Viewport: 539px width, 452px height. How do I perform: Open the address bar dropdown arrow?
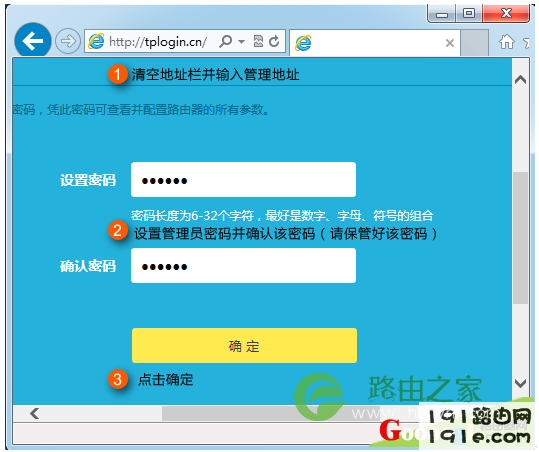pyautogui.click(x=242, y=42)
